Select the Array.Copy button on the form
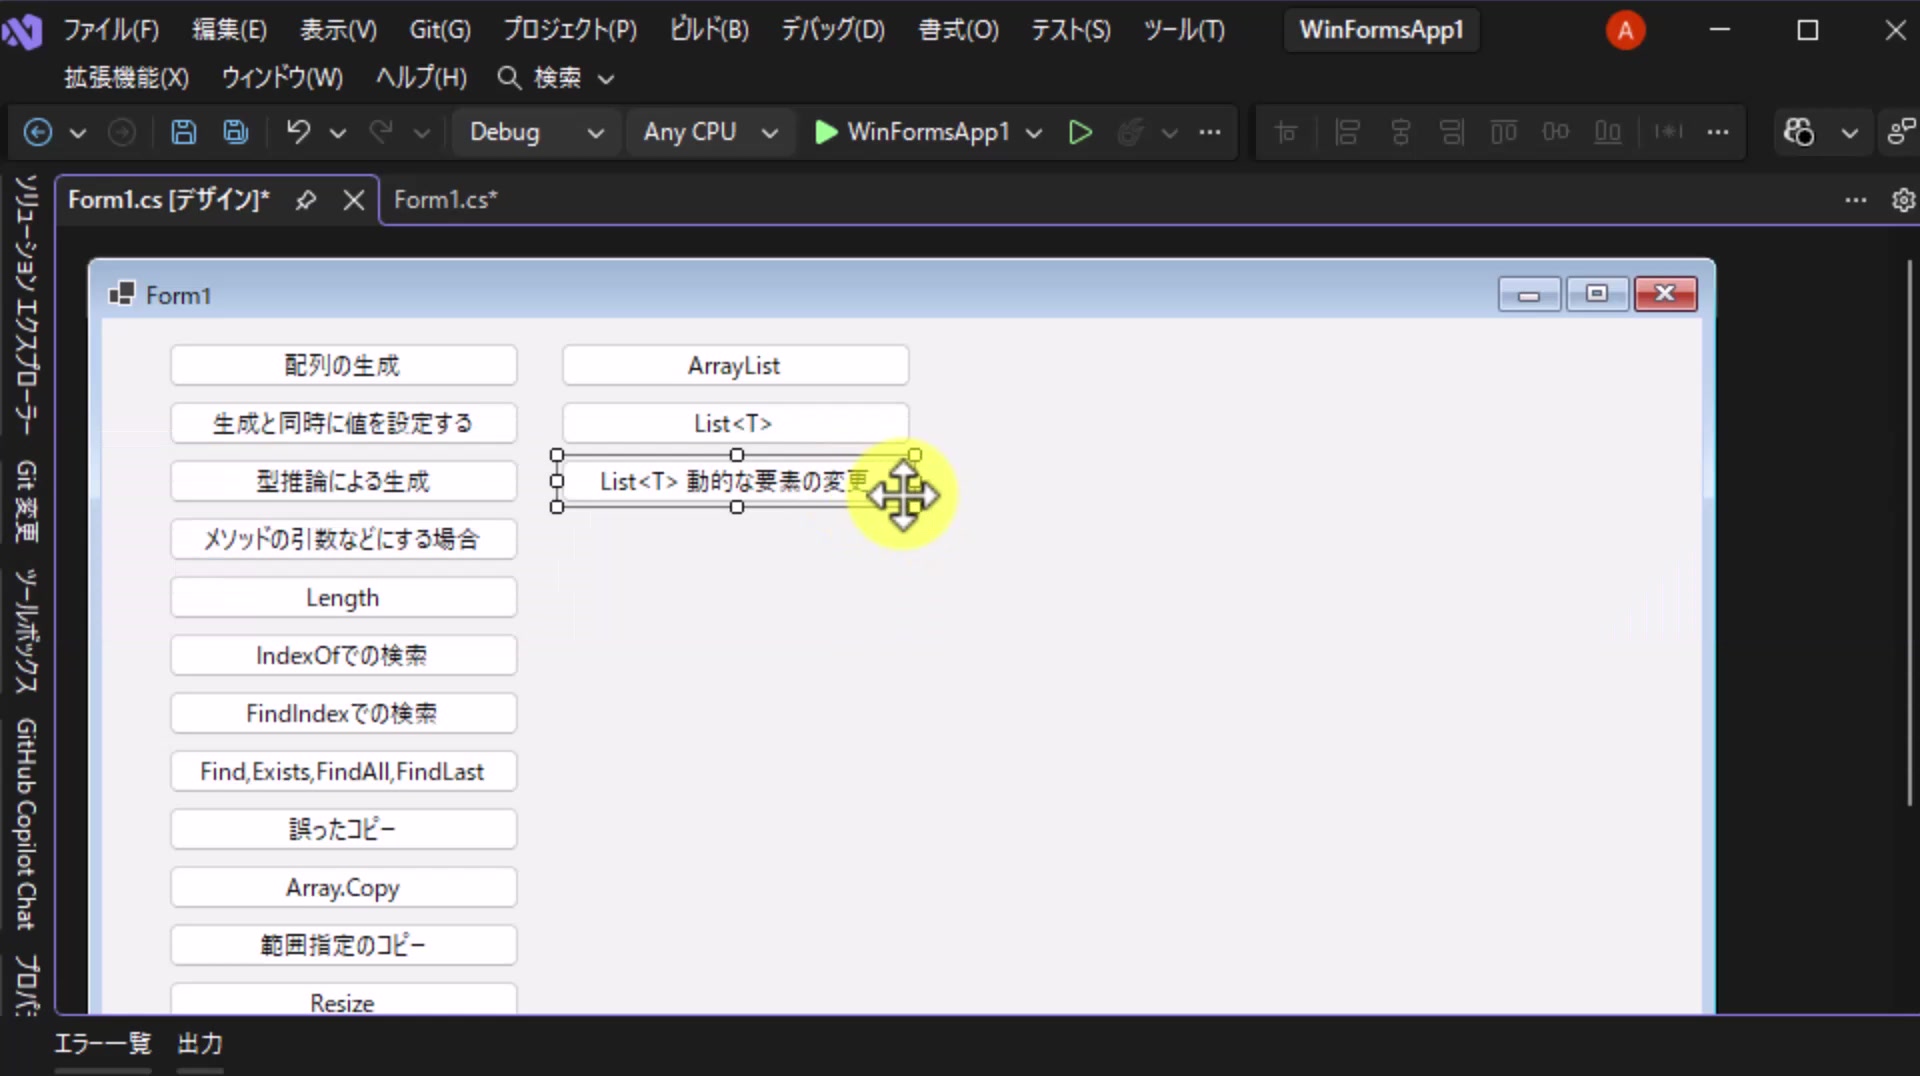This screenshot has width=1920, height=1076. pyautogui.click(x=343, y=887)
